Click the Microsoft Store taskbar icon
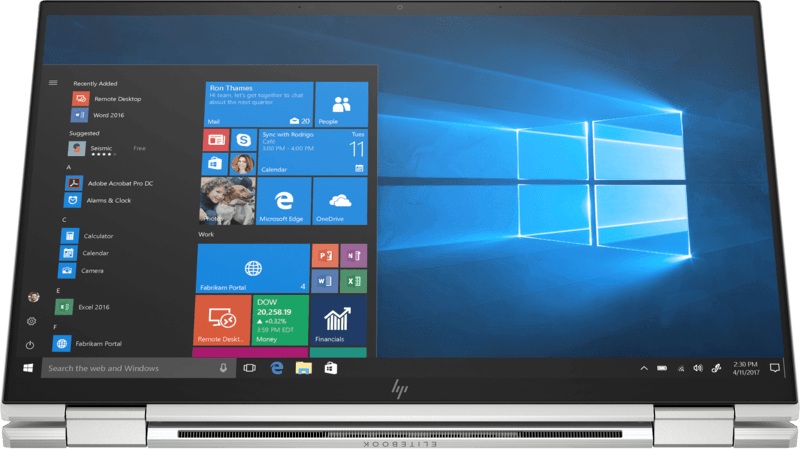 (329, 368)
